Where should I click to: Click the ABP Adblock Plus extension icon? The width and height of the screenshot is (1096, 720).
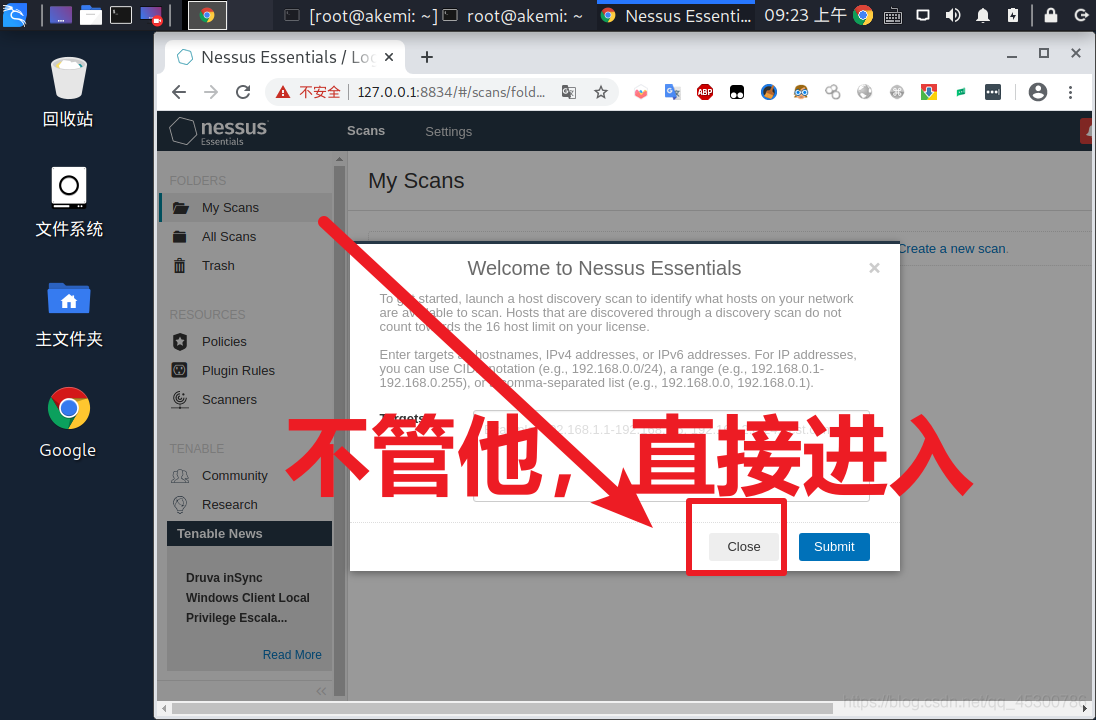point(705,92)
